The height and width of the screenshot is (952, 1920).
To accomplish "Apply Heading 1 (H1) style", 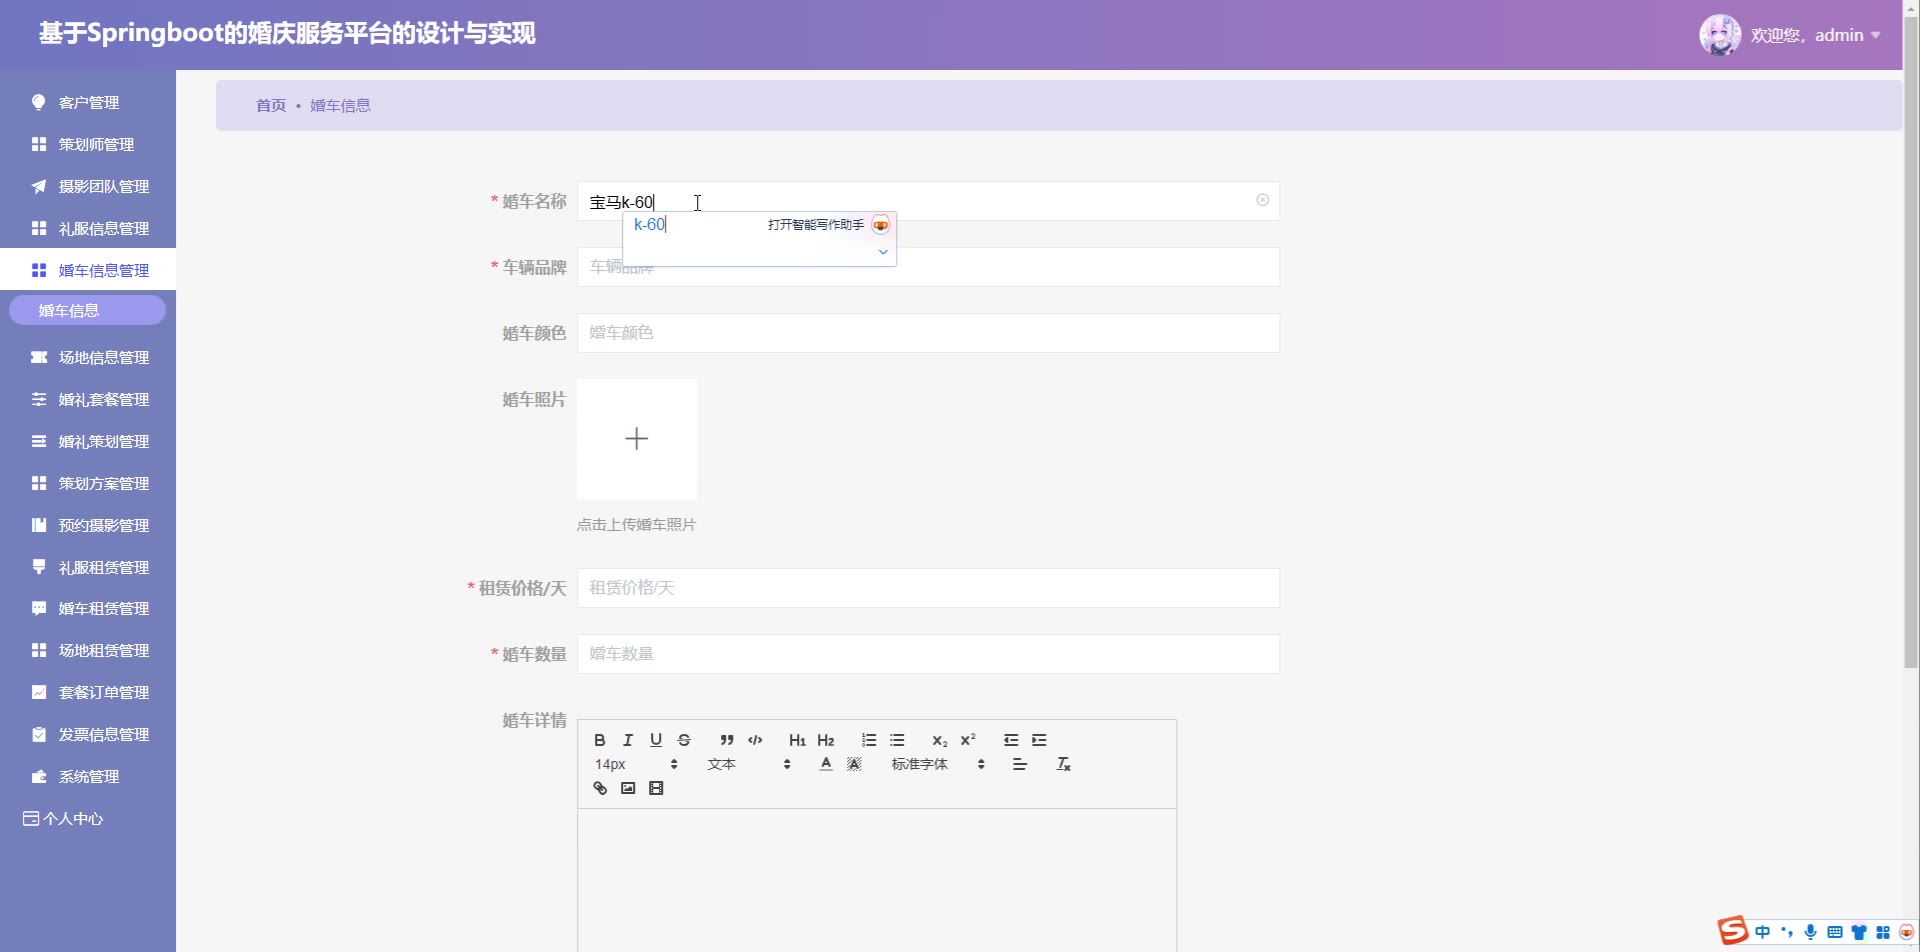I will [797, 740].
